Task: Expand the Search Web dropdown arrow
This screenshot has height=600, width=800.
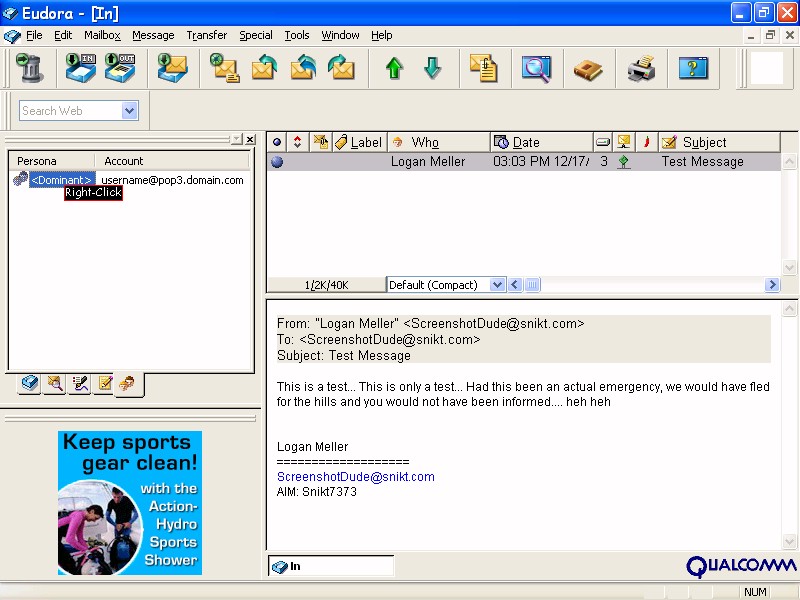Action: [x=130, y=110]
